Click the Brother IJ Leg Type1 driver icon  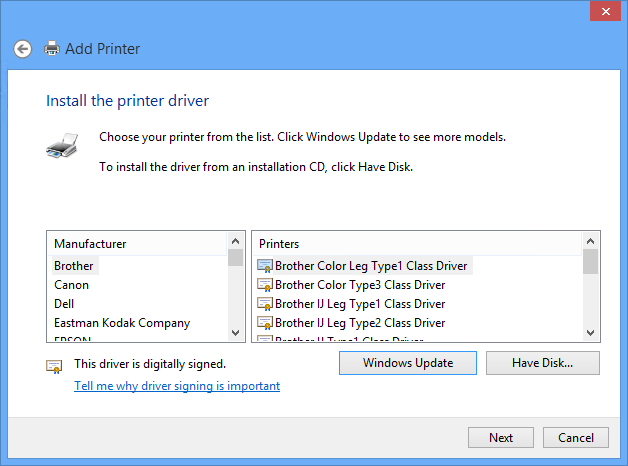point(265,304)
